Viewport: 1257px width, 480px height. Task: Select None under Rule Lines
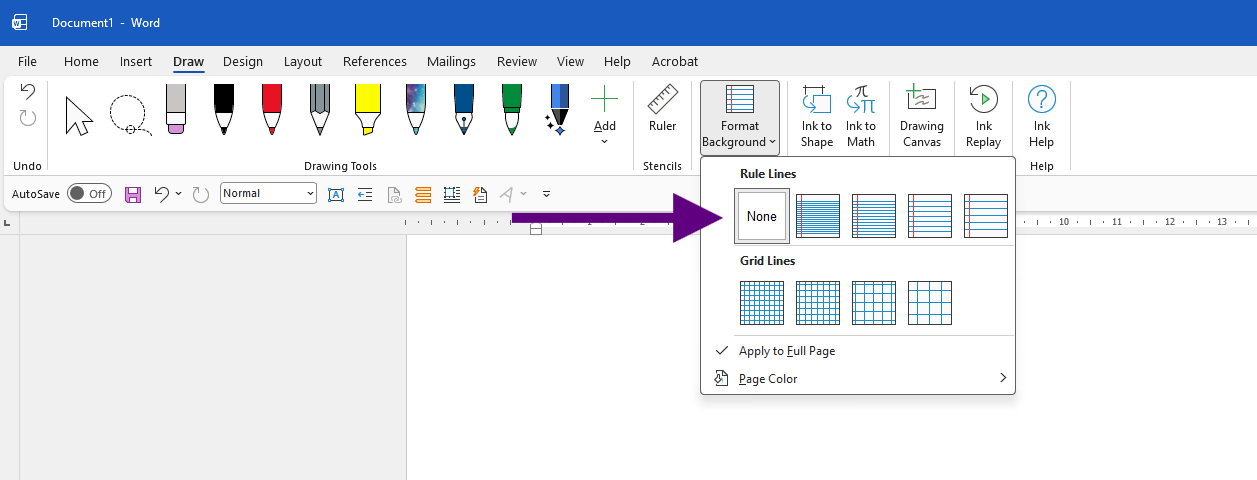pyautogui.click(x=762, y=216)
